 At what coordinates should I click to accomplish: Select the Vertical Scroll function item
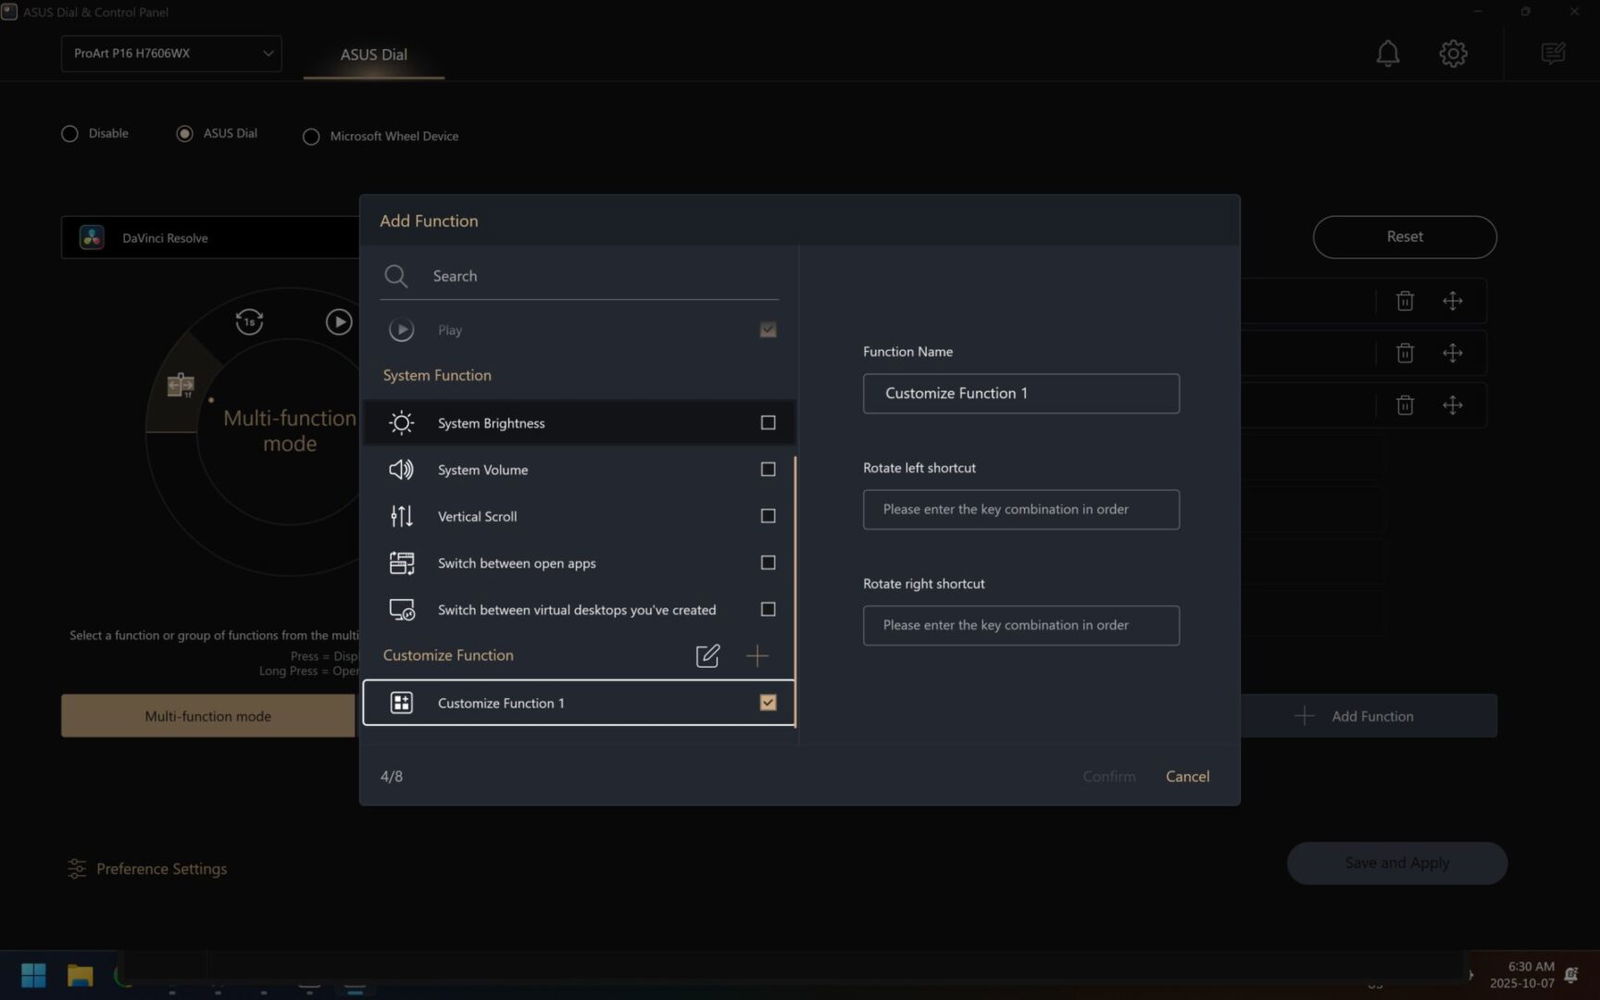477,516
